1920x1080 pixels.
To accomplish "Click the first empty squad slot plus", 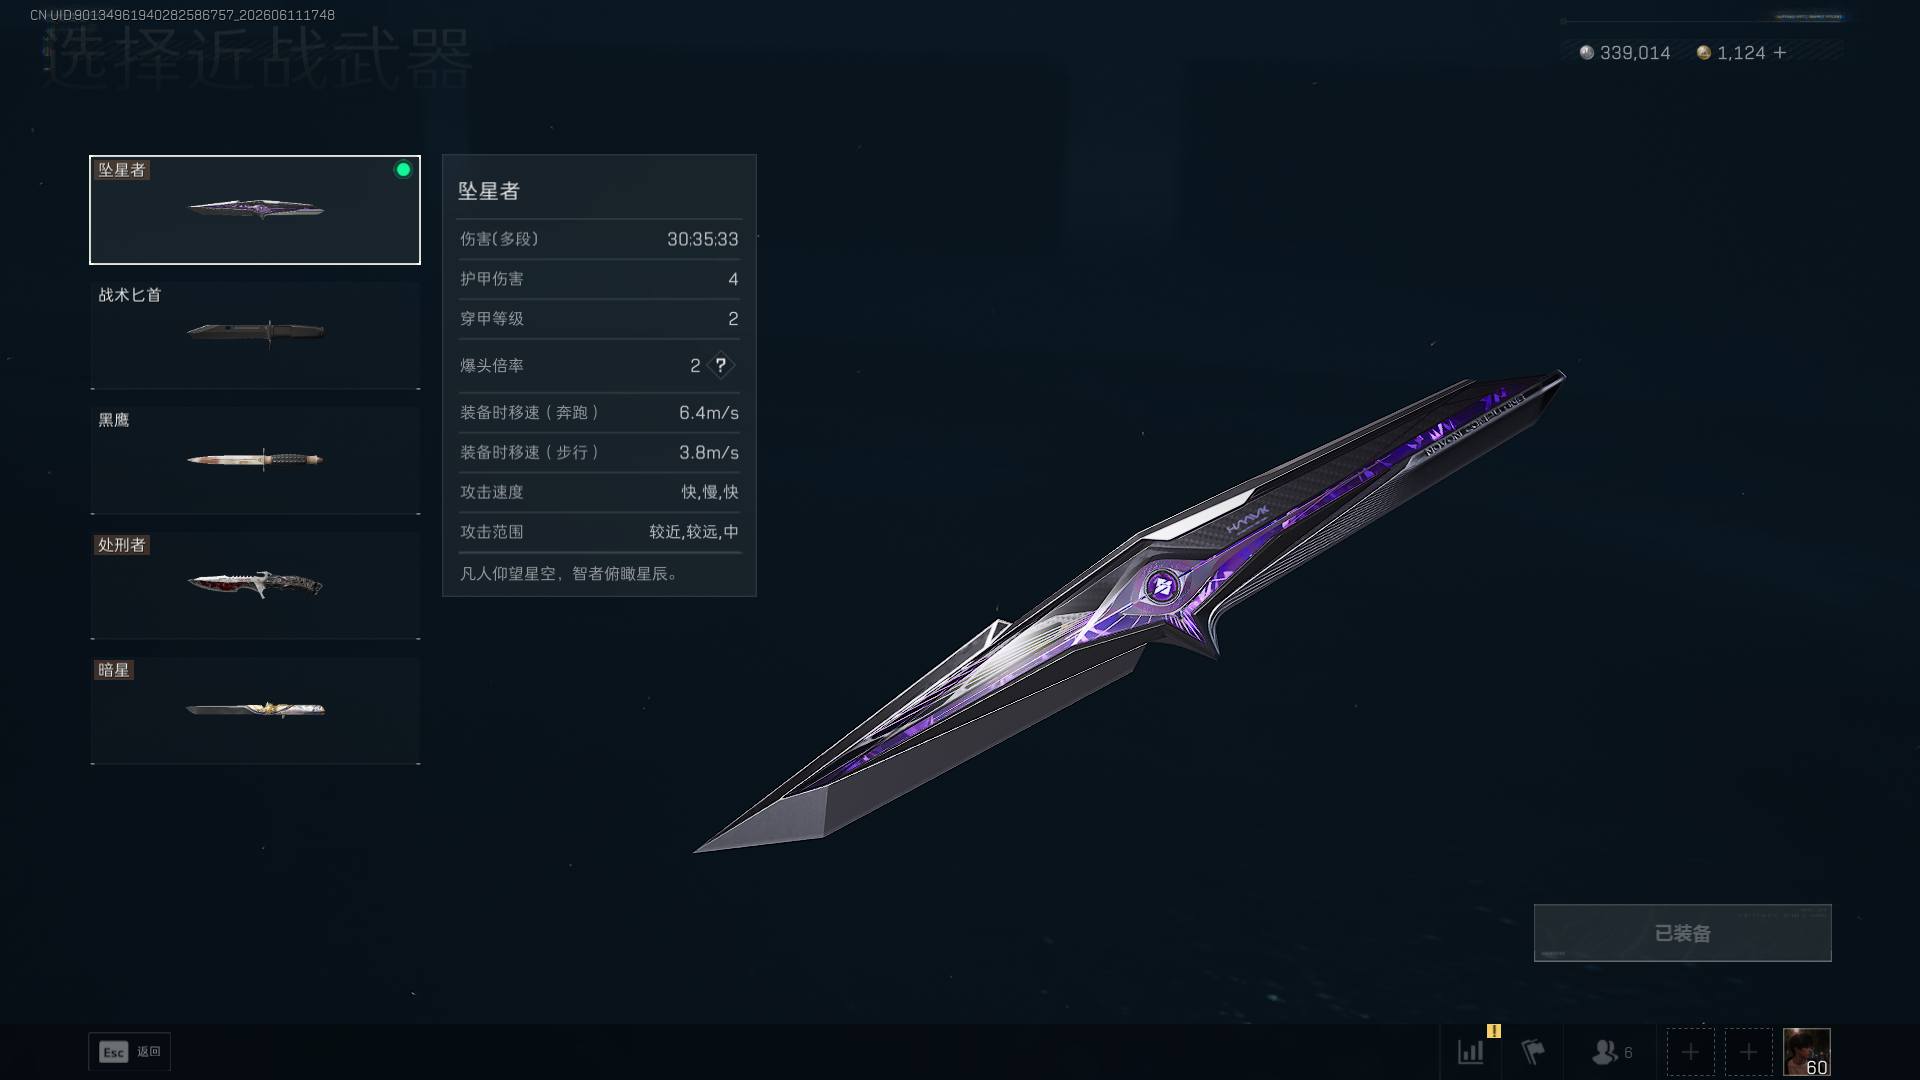I will click(1690, 1052).
